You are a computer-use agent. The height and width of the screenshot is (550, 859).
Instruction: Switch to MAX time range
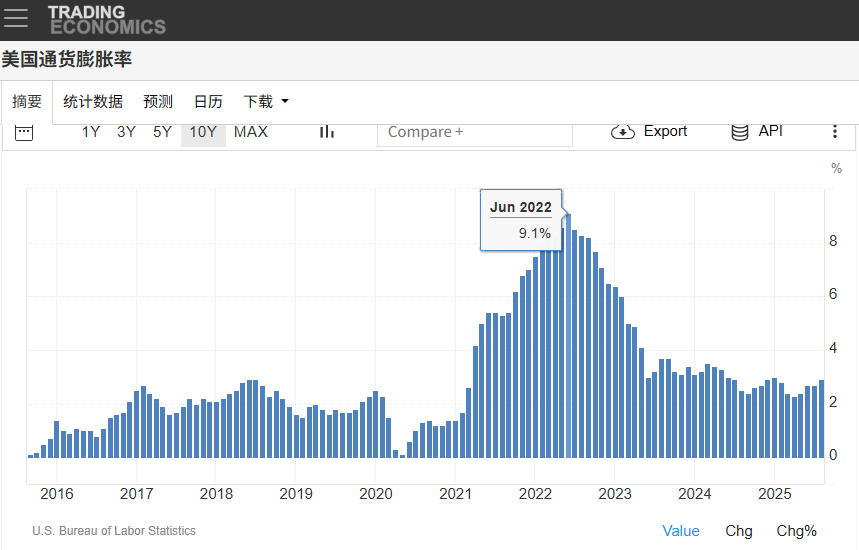pyautogui.click(x=251, y=132)
